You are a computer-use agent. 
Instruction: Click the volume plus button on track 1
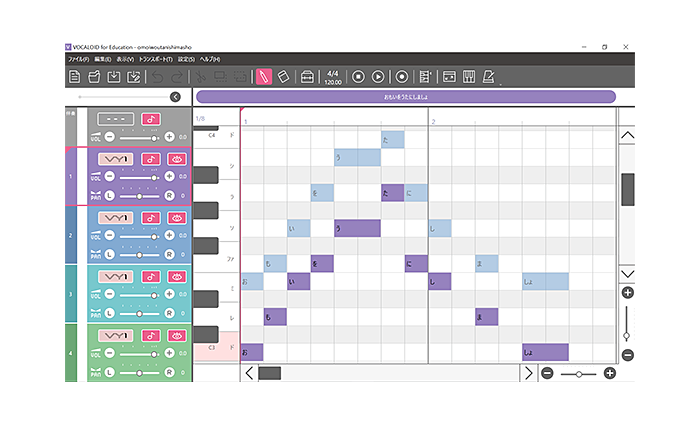pos(170,177)
